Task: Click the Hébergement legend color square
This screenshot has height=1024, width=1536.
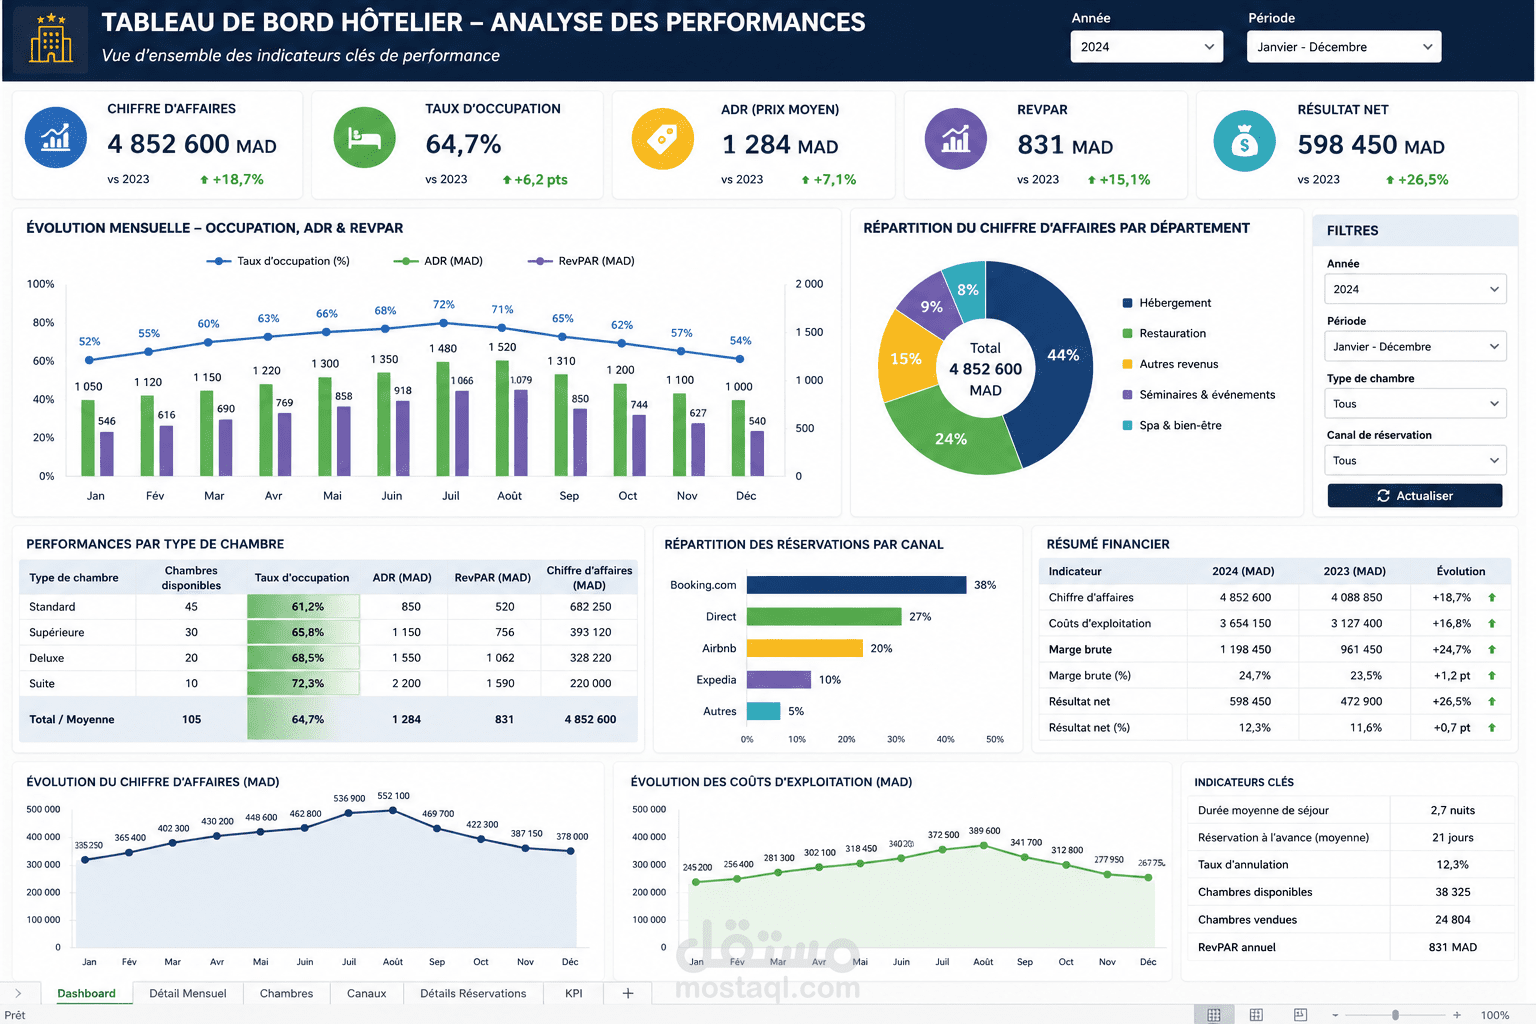Action: tap(1128, 303)
